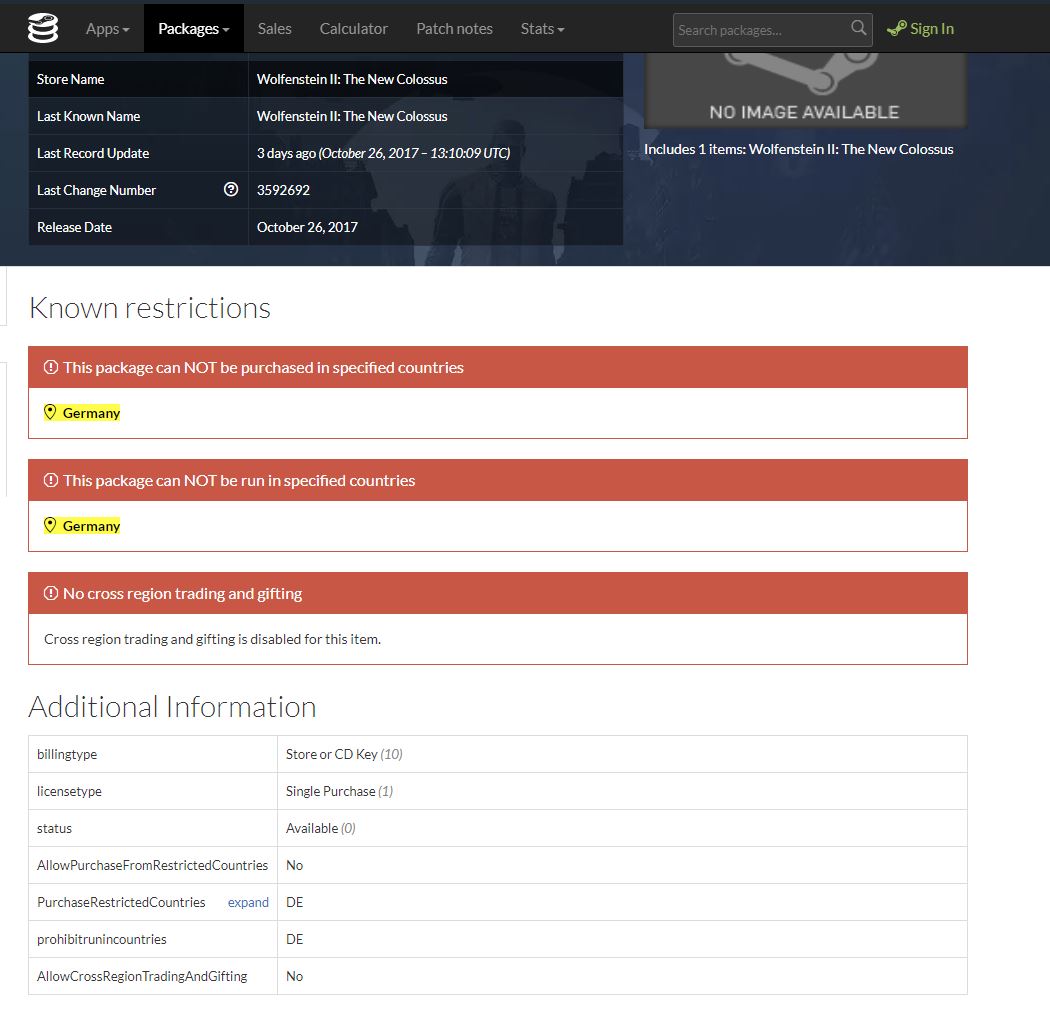Screen dimensions: 1050x1014
Task: Click the billingtype row label
Action: pyautogui.click(x=67, y=754)
